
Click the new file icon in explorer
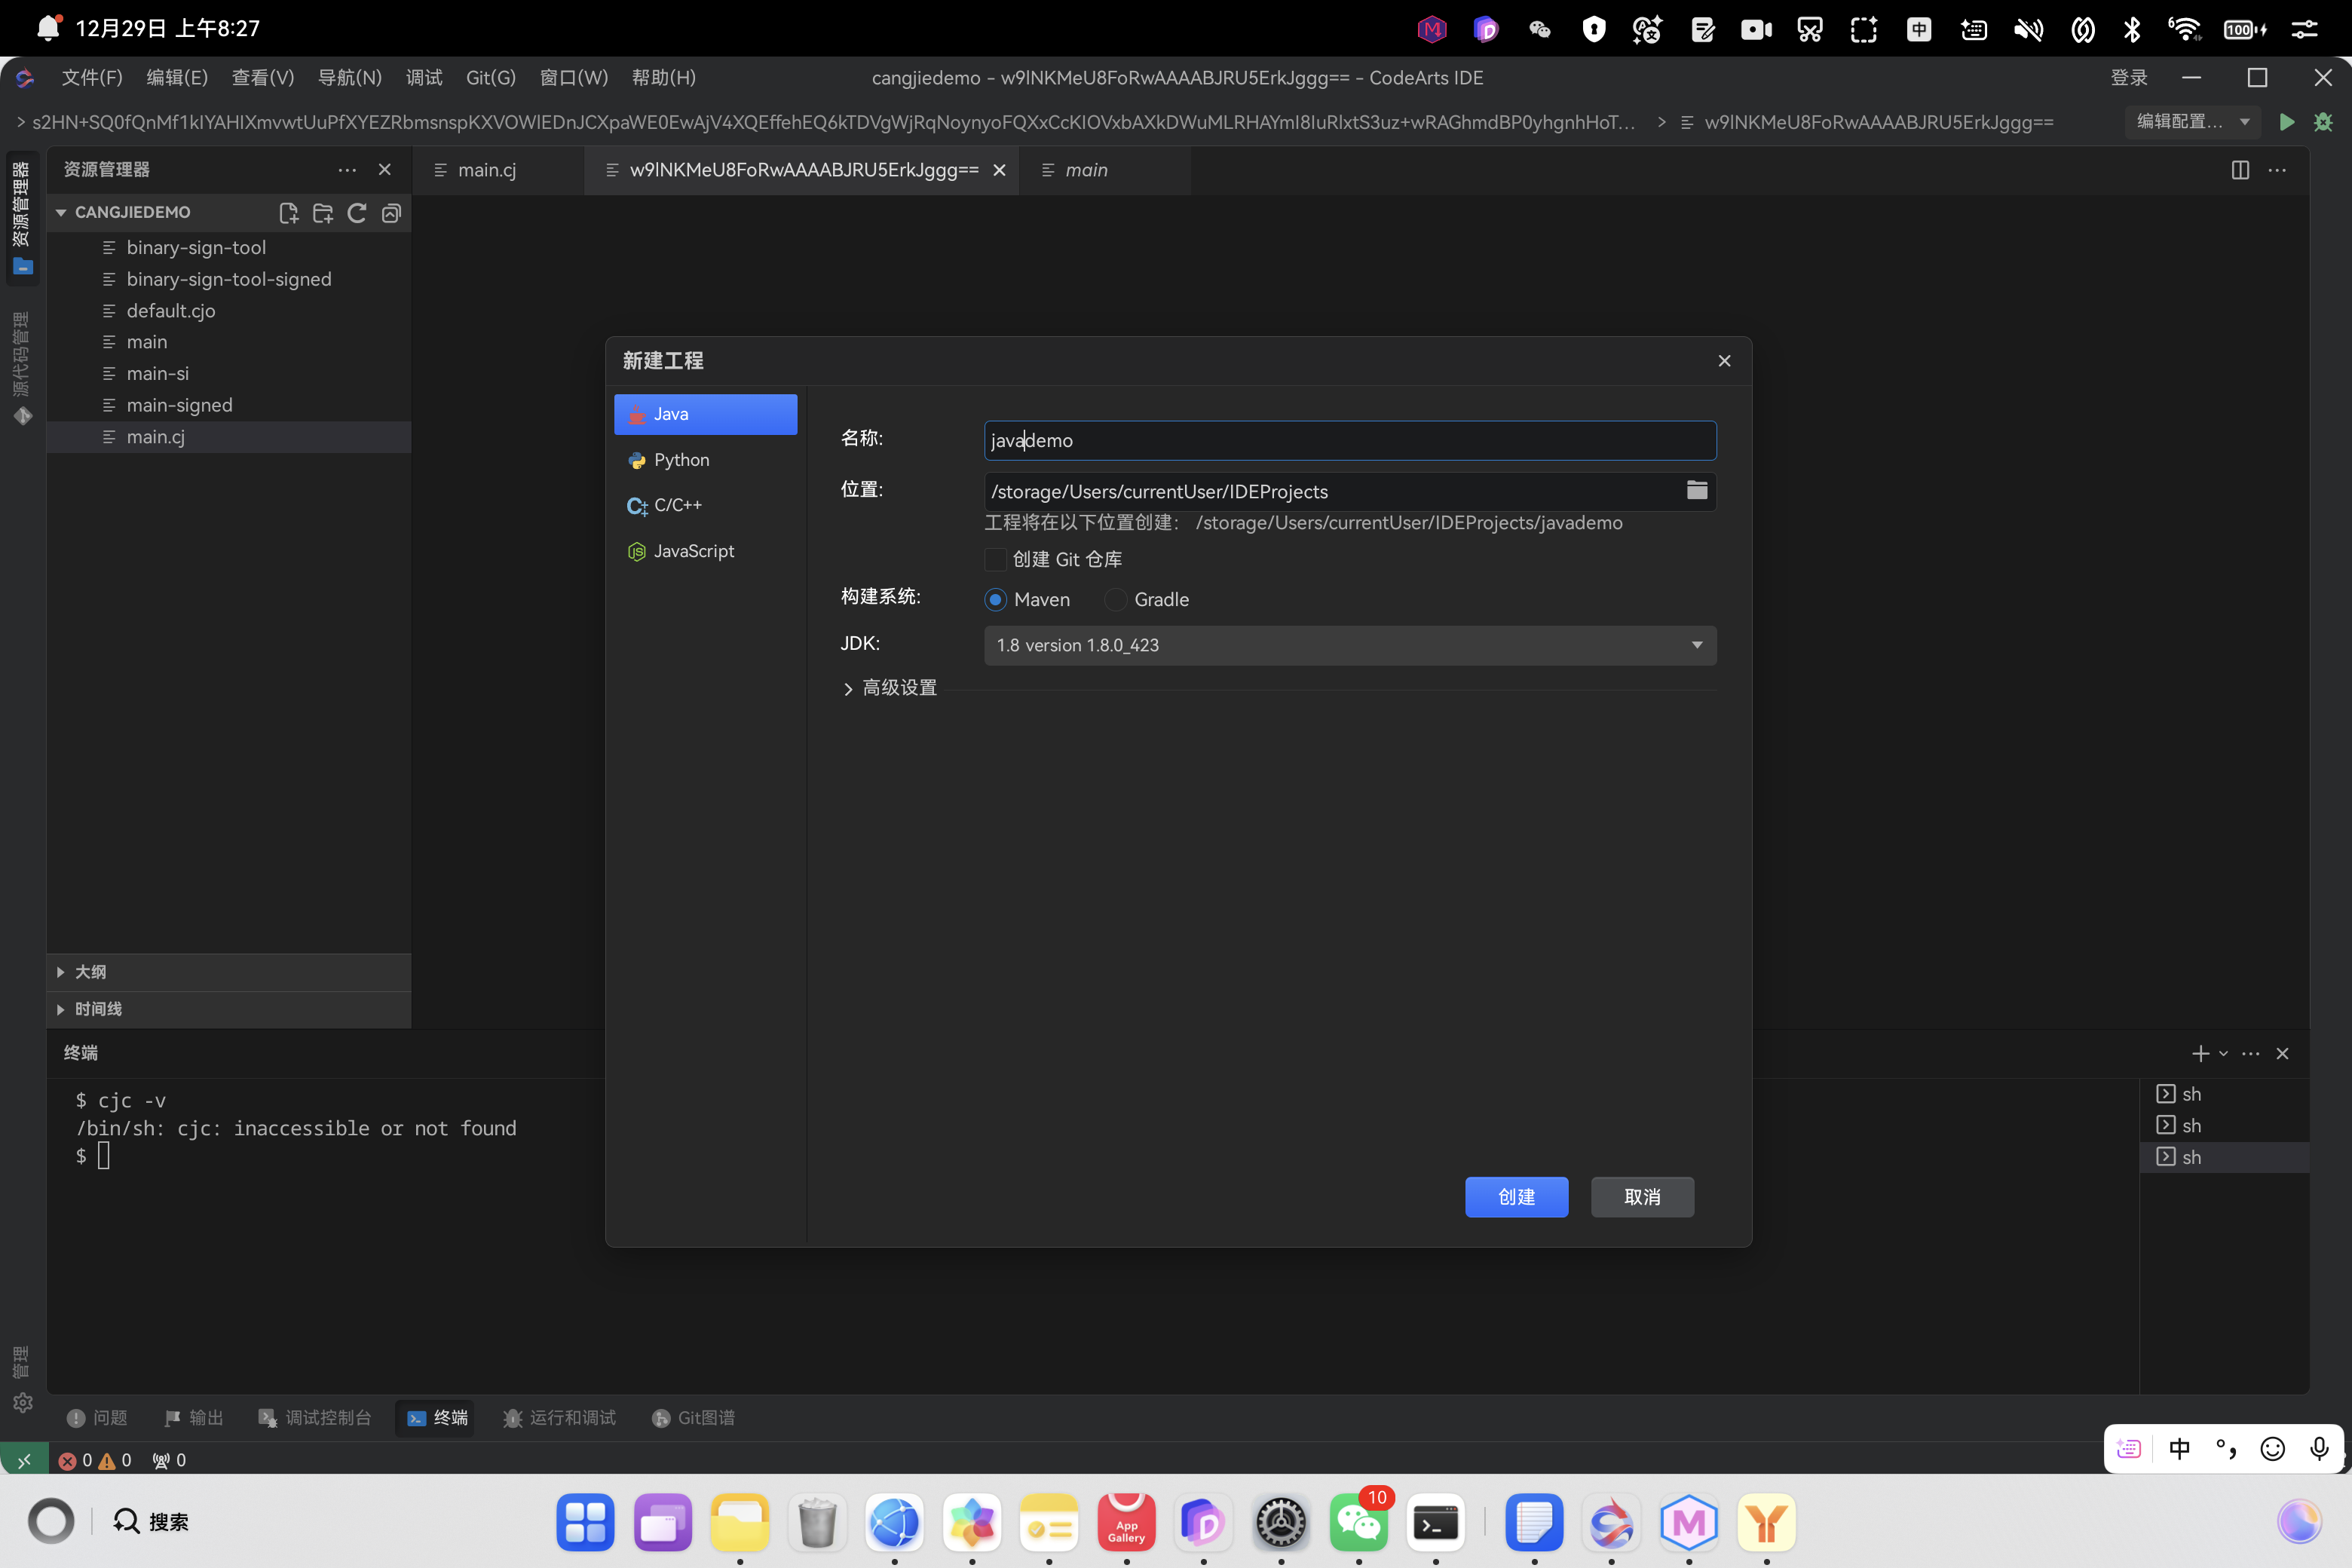click(x=288, y=213)
